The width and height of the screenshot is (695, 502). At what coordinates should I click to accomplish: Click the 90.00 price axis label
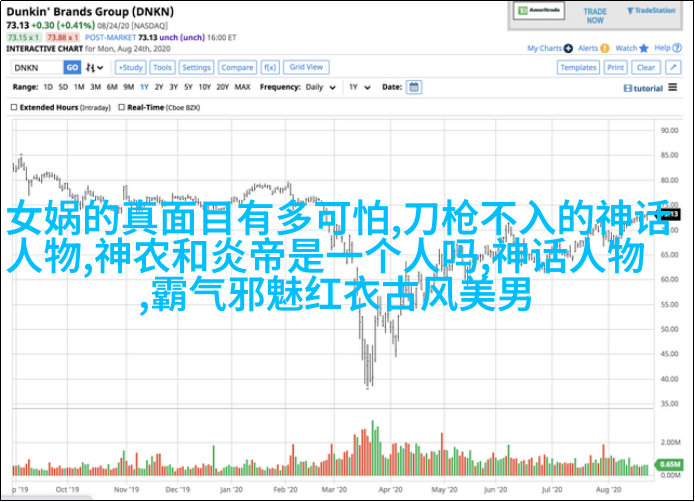(x=669, y=131)
